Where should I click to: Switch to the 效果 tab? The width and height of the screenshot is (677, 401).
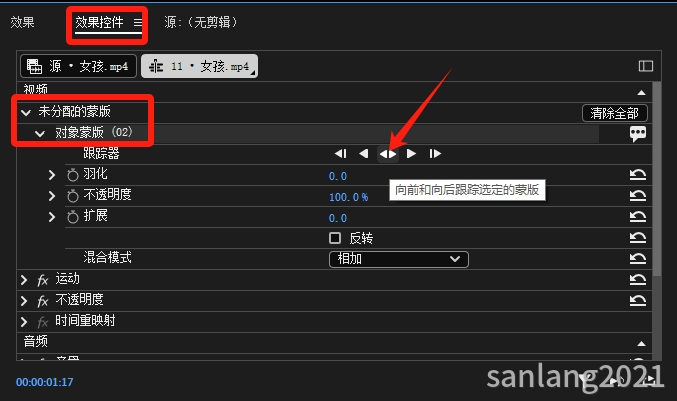pyautogui.click(x=22, y=22)
